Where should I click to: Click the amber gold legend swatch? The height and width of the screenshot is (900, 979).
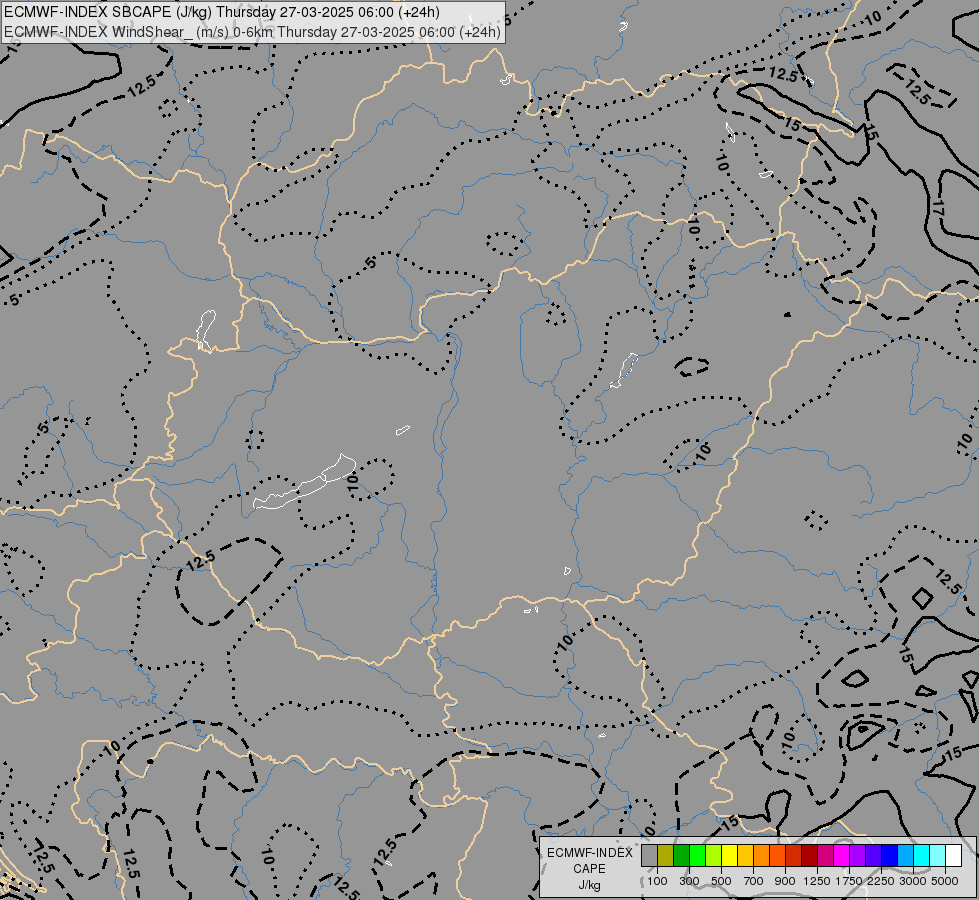[x=745, y=856]
